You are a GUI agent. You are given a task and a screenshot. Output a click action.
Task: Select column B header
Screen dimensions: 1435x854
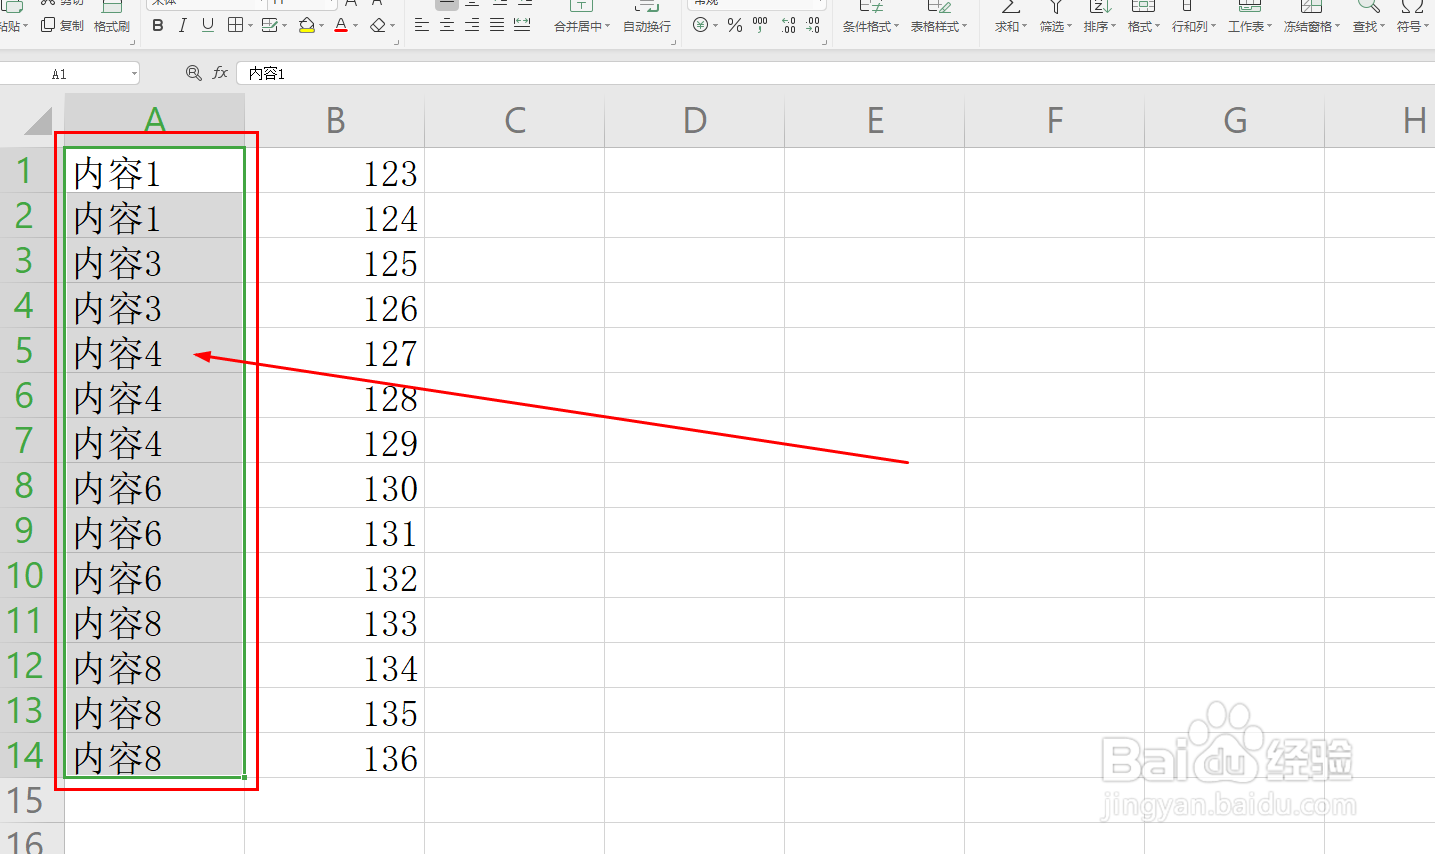coord(335,120)
